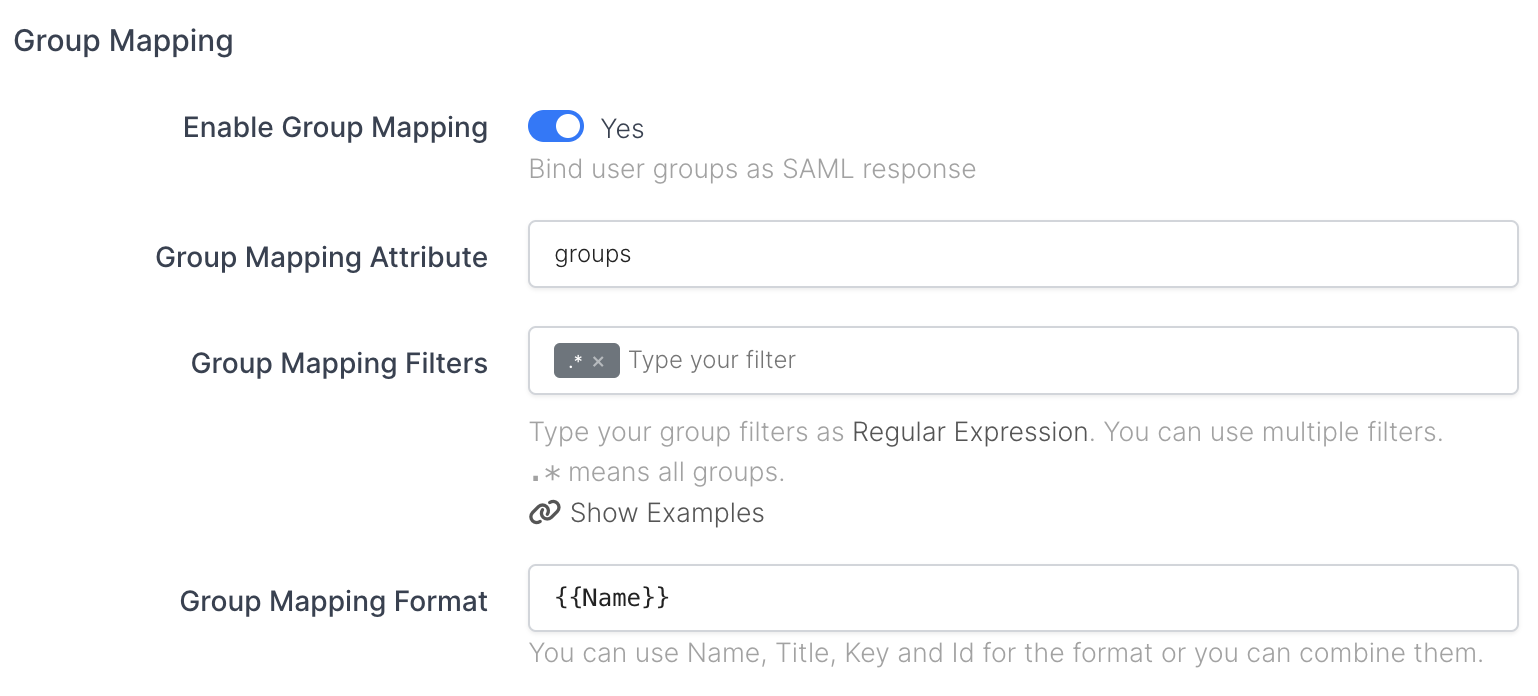Focus the Group Mapping Attribute field
This screenshot has width=1538, height=696.
point(1022,255)
